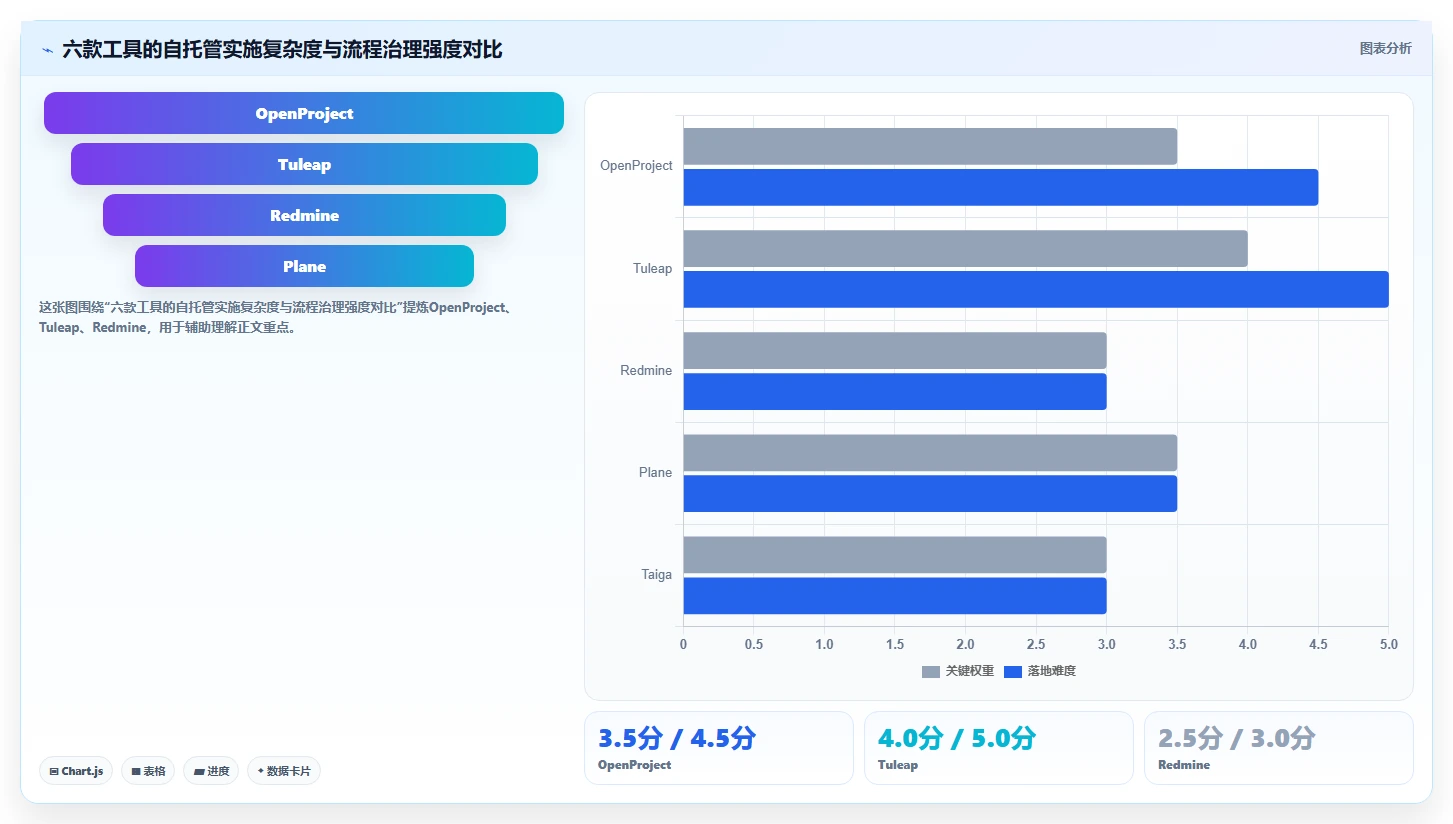Select the Tuleap funnel bar

304,164
